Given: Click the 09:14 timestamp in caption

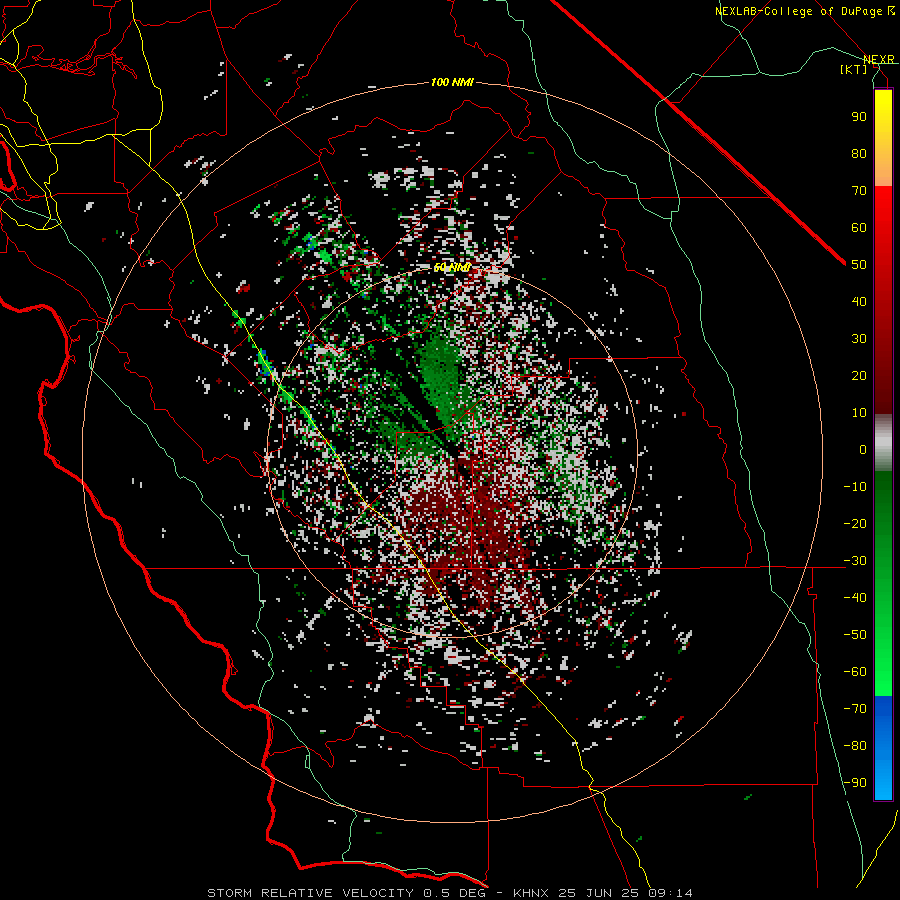Looking at the screenshot, I should [671, 893].
